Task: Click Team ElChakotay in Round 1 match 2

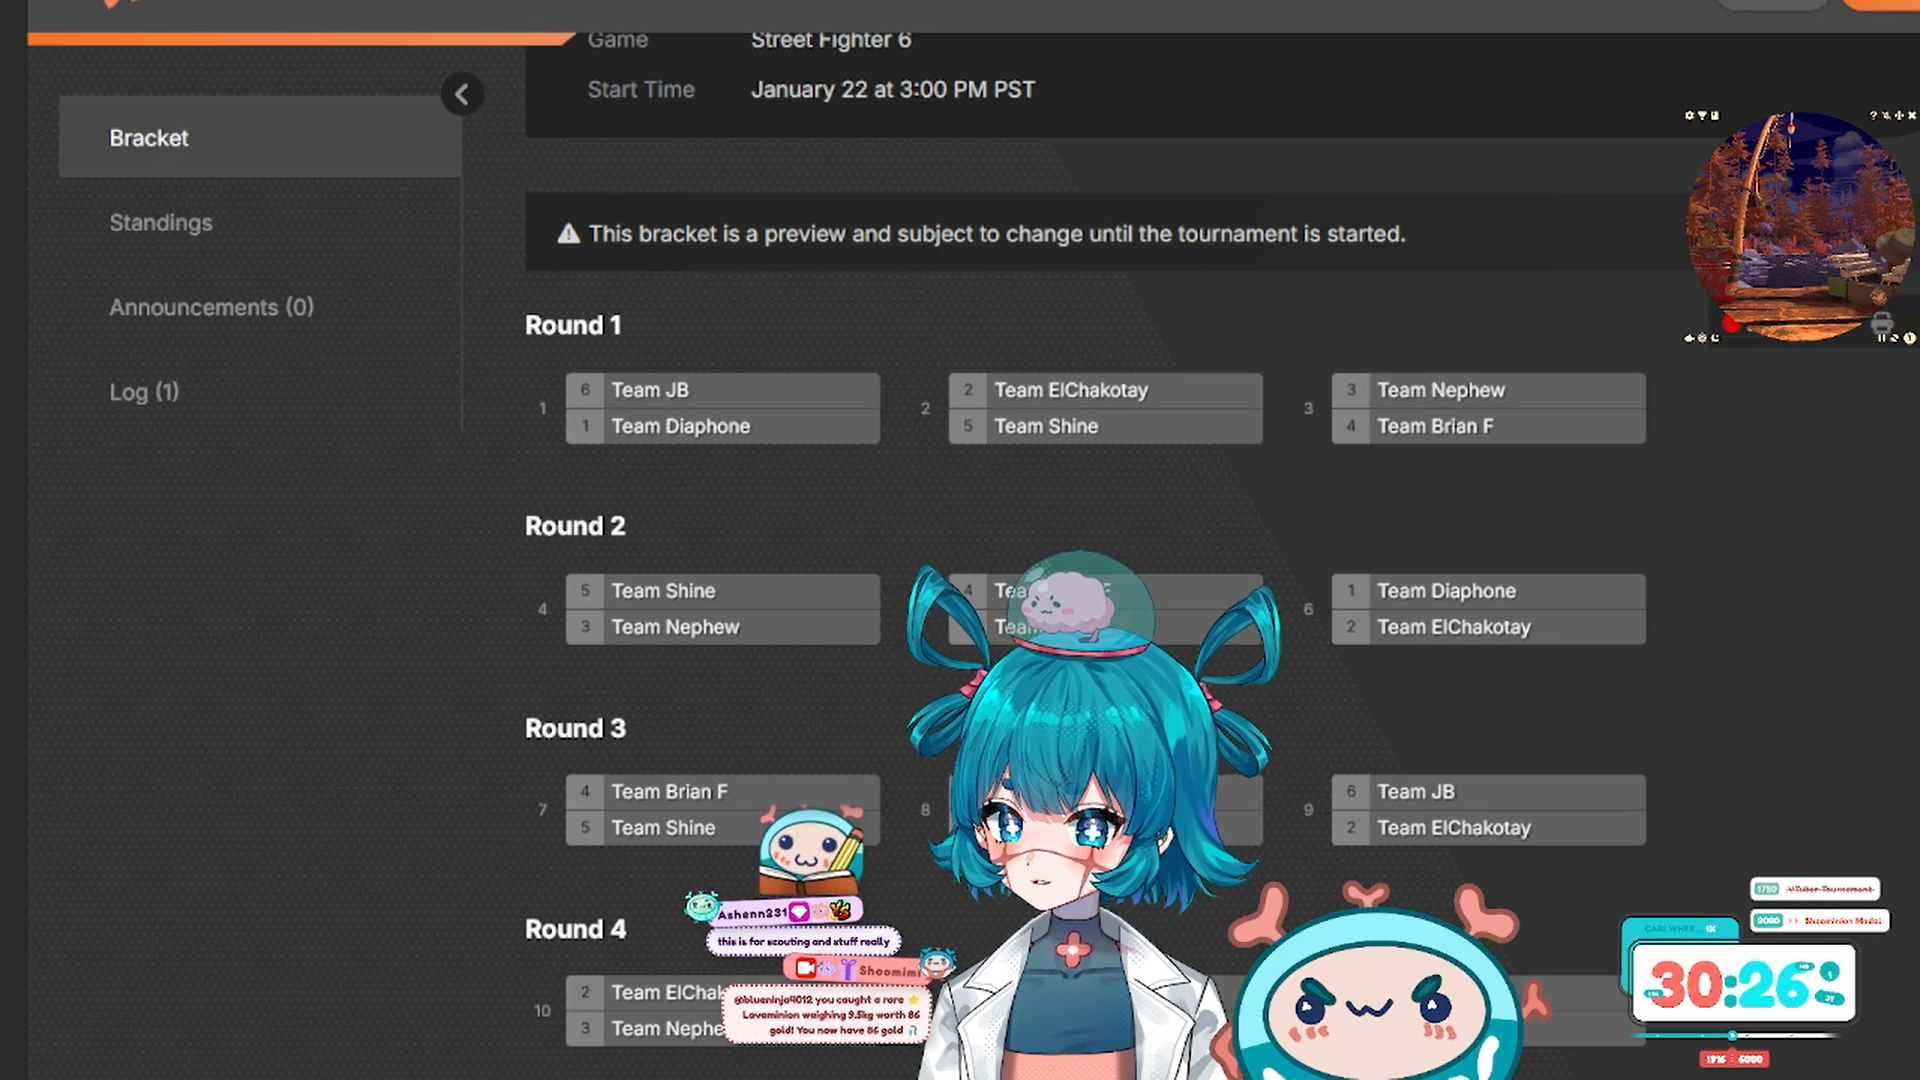Action: click(1070, 390)
